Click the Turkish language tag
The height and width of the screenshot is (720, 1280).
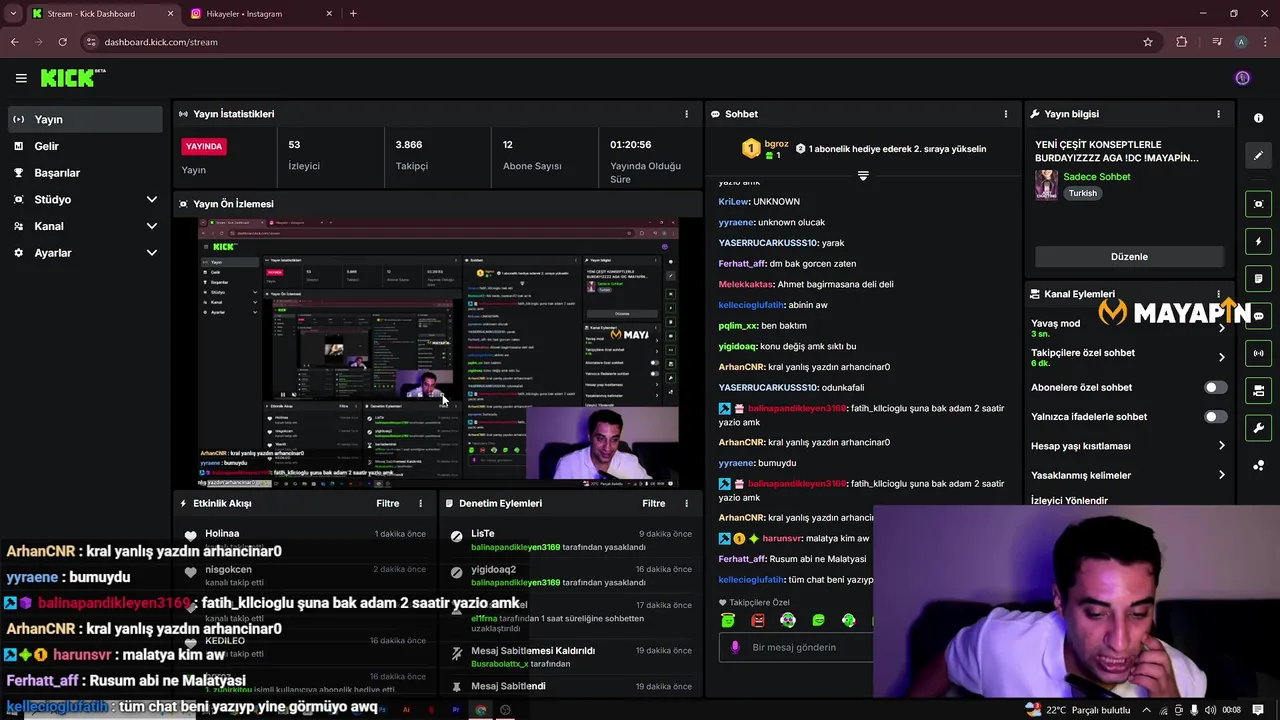[x=1082, y=193]
